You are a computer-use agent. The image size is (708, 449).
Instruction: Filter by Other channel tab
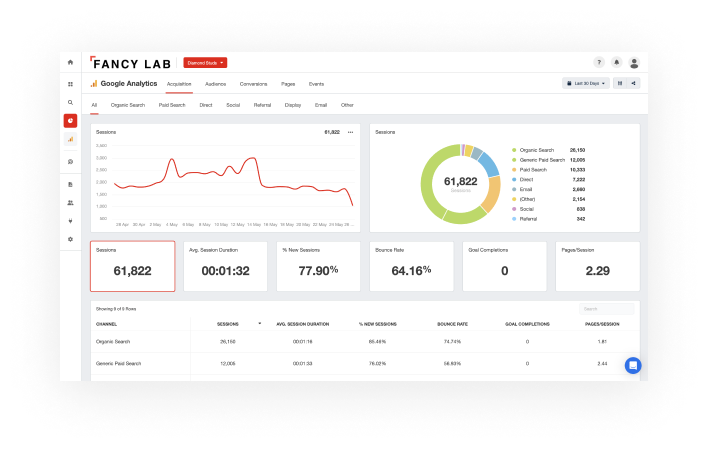click(x=347, y=105)
